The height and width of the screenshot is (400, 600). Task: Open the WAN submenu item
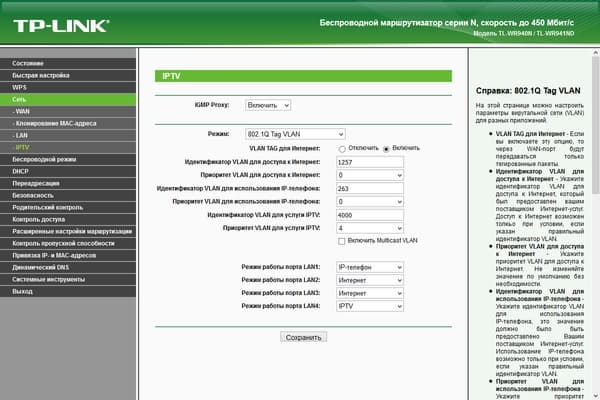point(68,111)
